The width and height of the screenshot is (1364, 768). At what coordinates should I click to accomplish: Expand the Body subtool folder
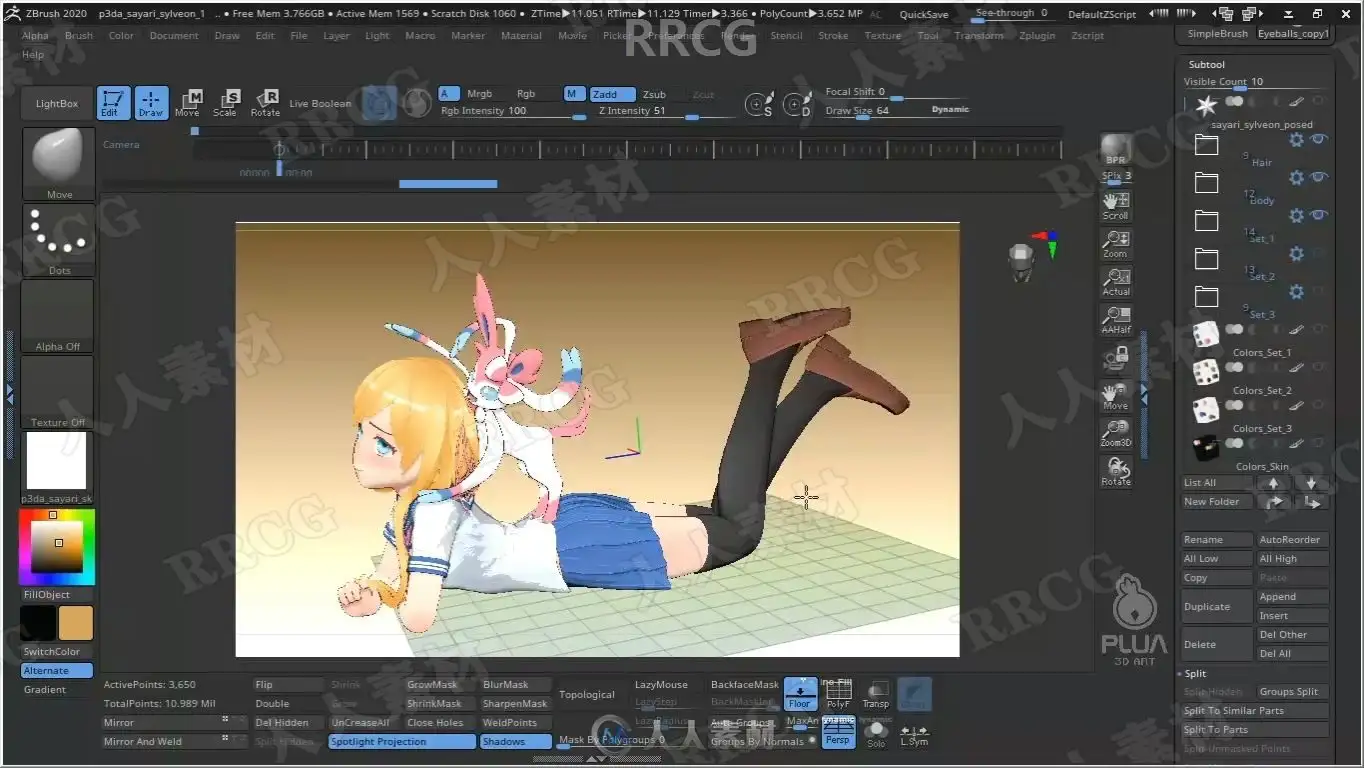point(1207,183)
